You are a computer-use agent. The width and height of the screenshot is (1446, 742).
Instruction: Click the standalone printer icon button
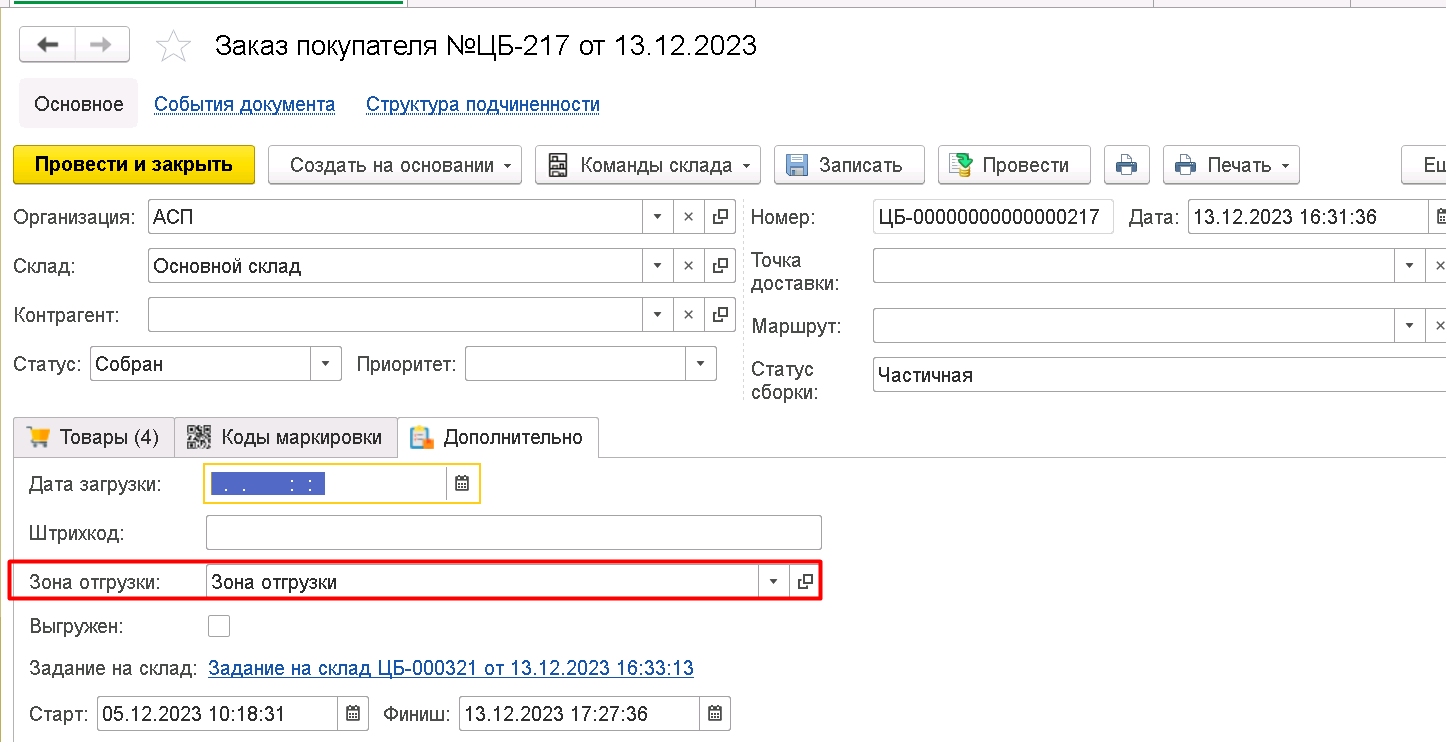tap(1127, 165)
